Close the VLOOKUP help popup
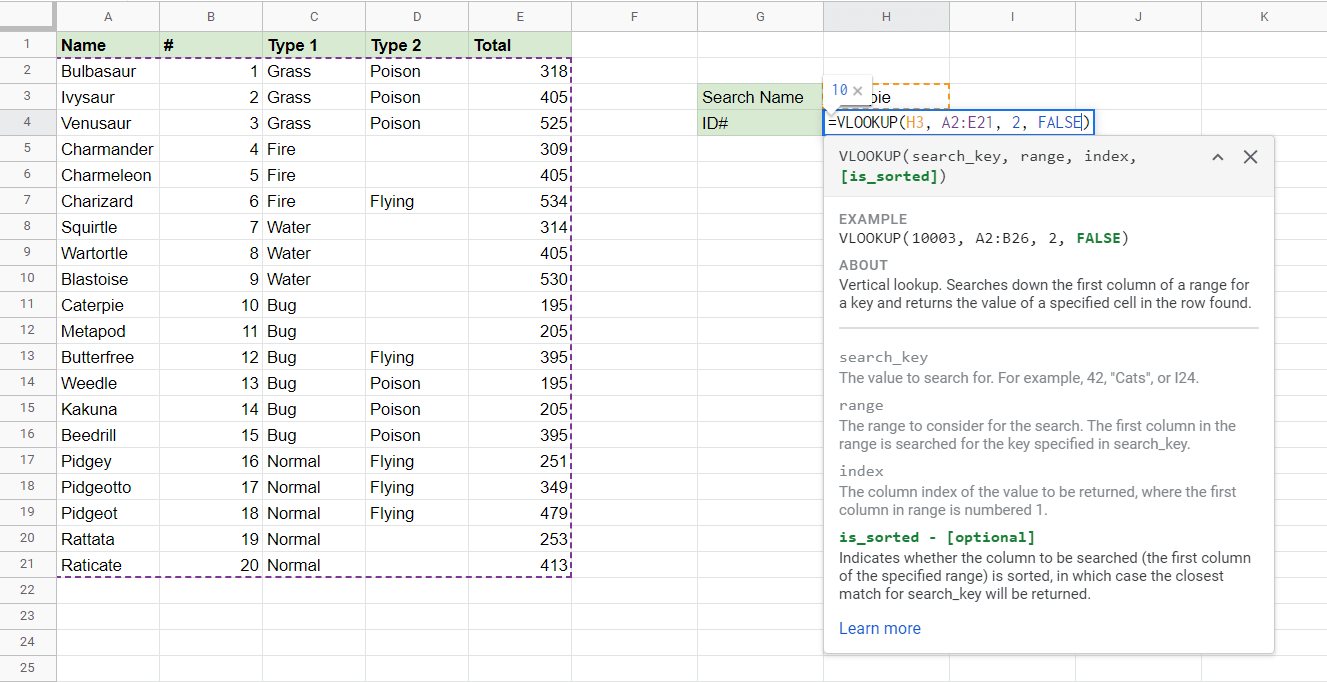 coord(1250,157)
